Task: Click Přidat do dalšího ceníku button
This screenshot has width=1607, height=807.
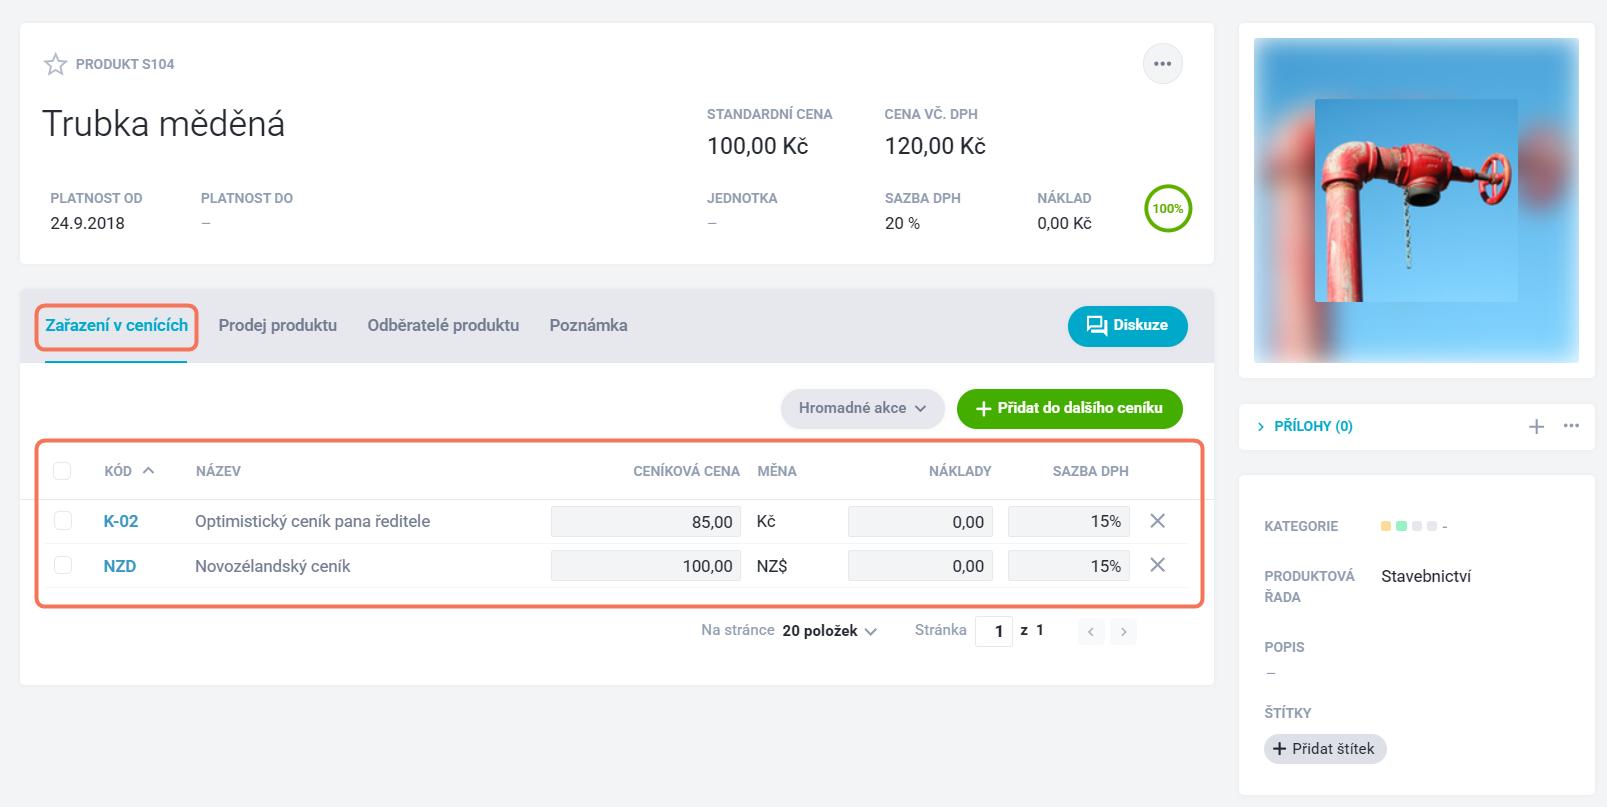Action: (1069, 408)
